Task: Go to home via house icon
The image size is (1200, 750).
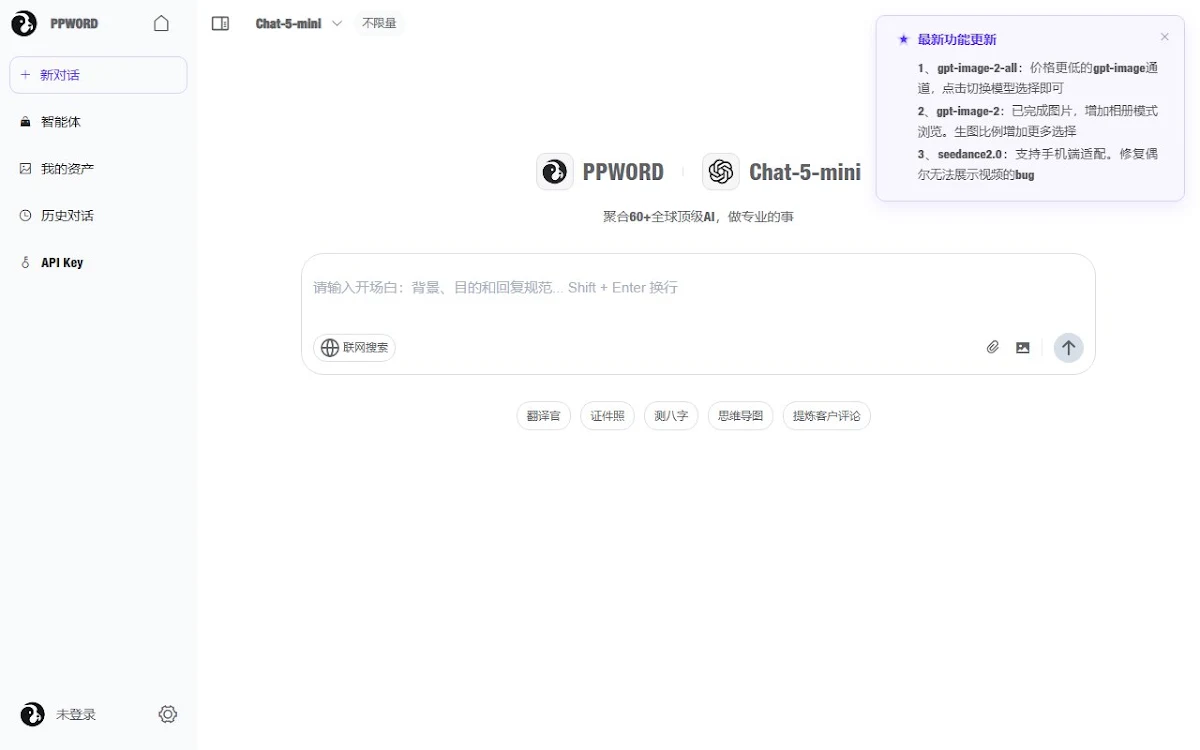Action: coord(161,23)
